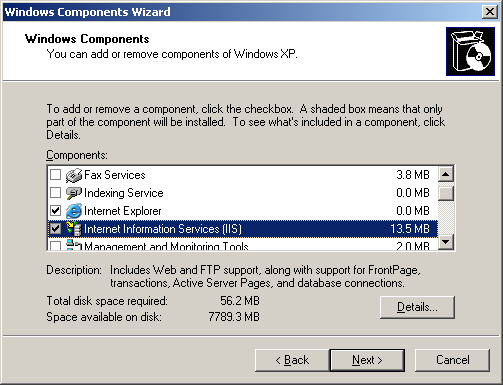Tick the Management and Monitoring Tools checkbox
Image resolution: width=503 pixels, height=385 pixels.
[55, 246]
